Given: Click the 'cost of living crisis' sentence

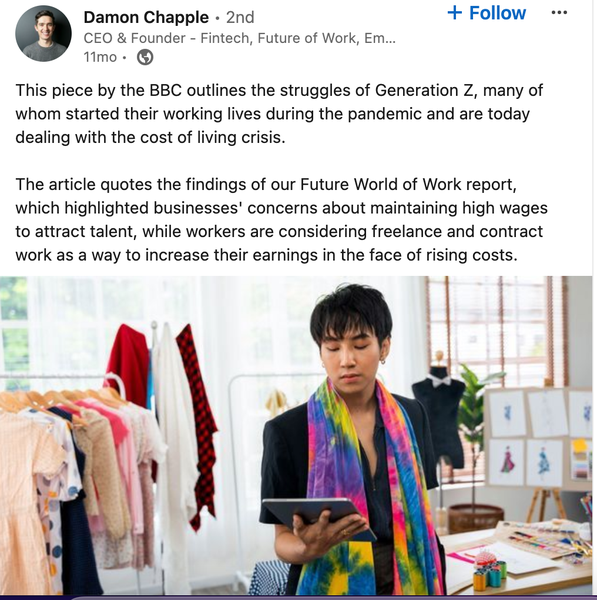Looking at the screenshot, I should coord(150,137).
